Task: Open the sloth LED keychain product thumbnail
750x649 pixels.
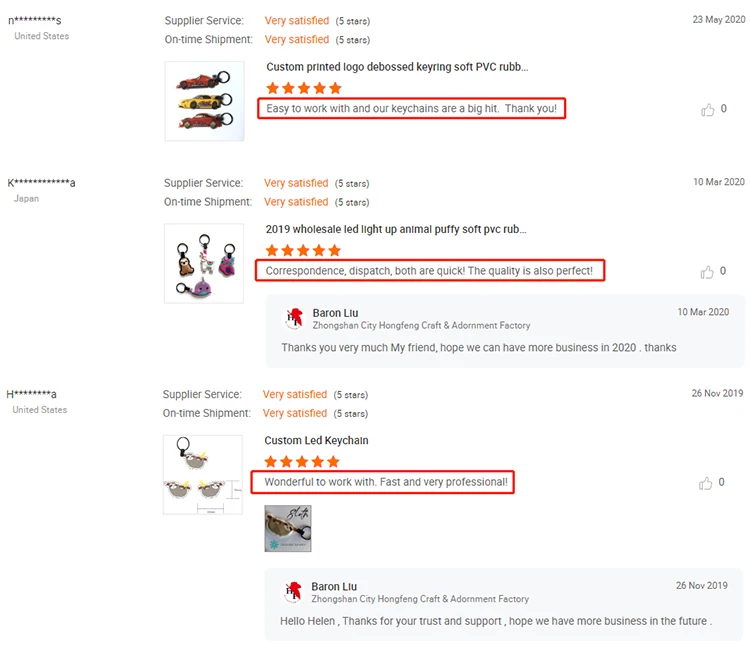Action: click(x=202, y=475)
